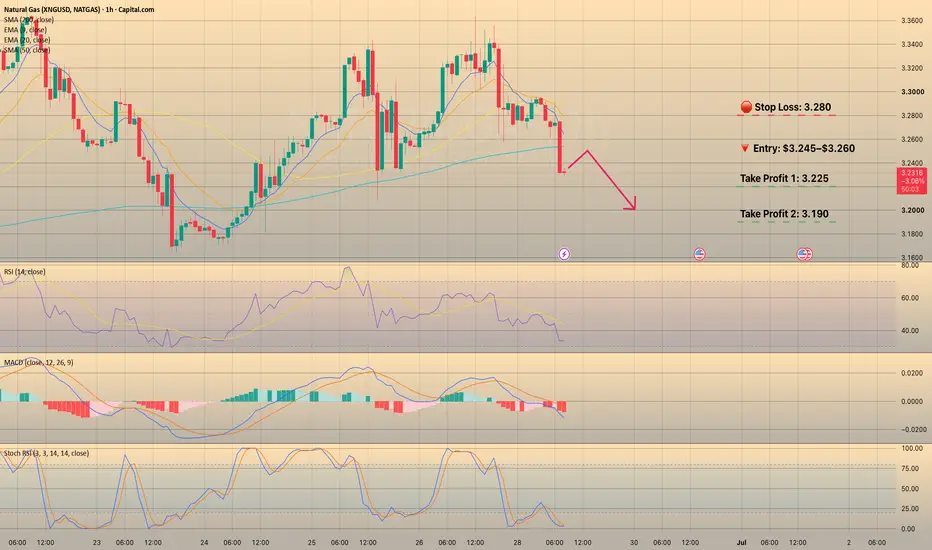Click the MACD (close, 12, 26, 9) label

(x=39, y=362)
